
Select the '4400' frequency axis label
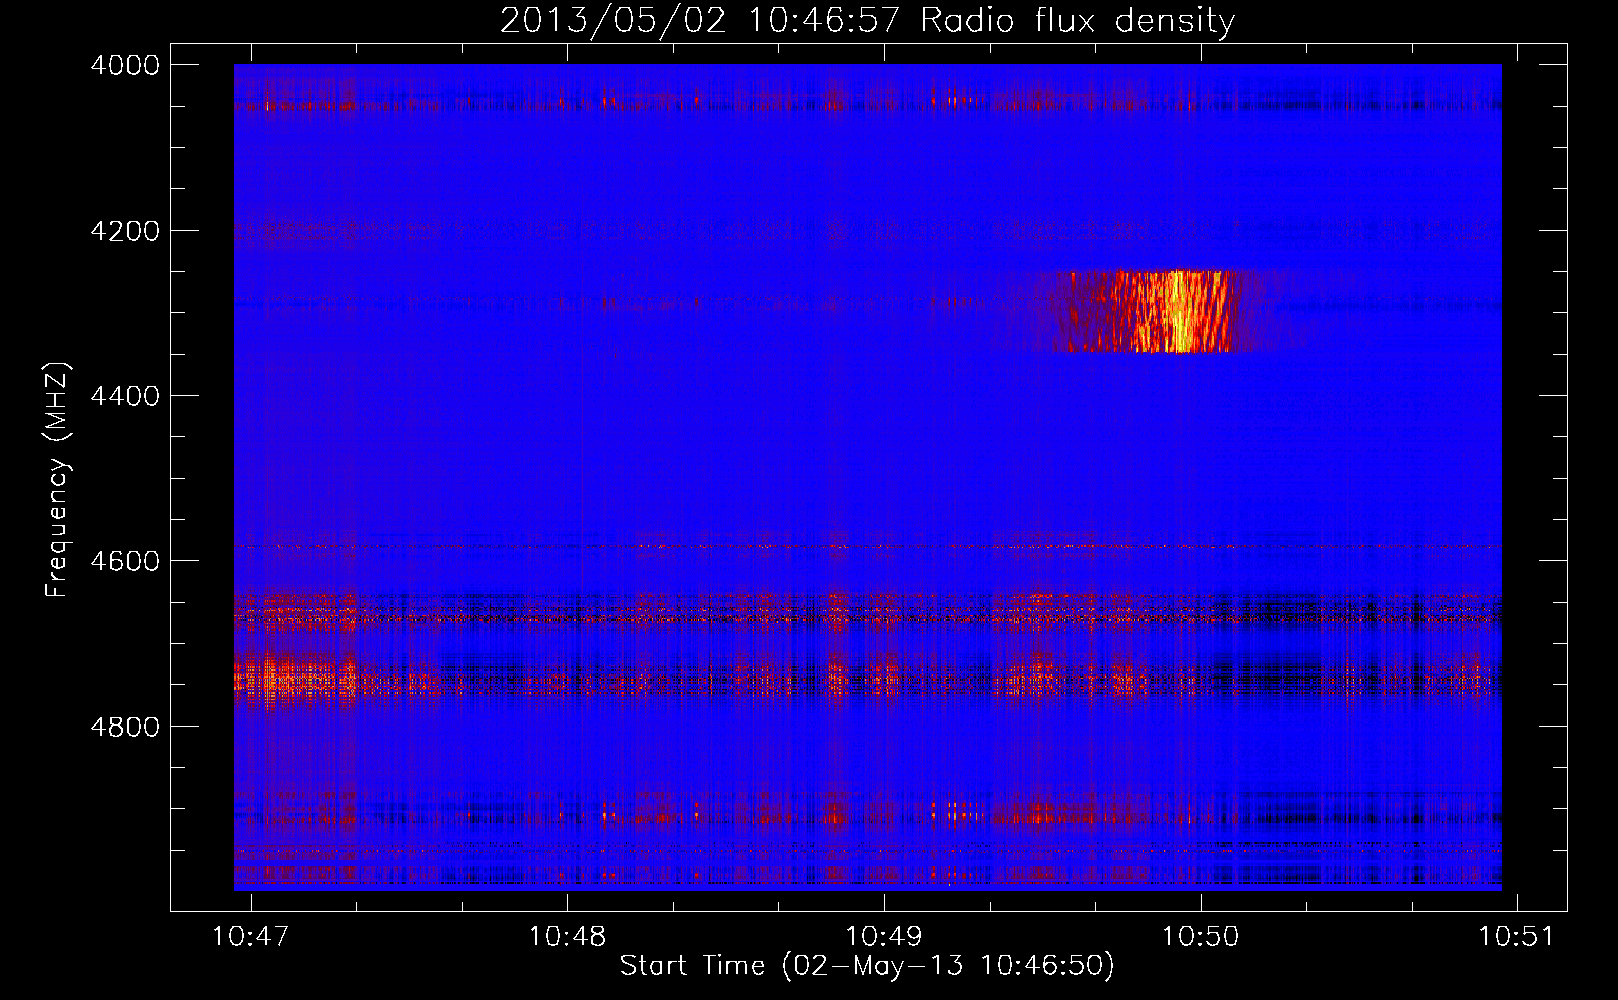click(x=125, y=396)
